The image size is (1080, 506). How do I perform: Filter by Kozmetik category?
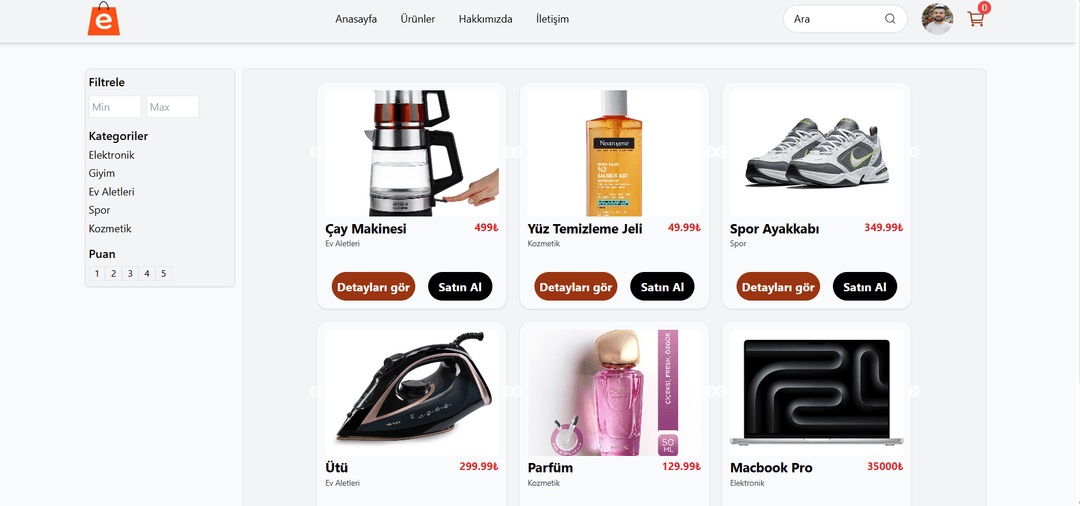click(110, 229)
